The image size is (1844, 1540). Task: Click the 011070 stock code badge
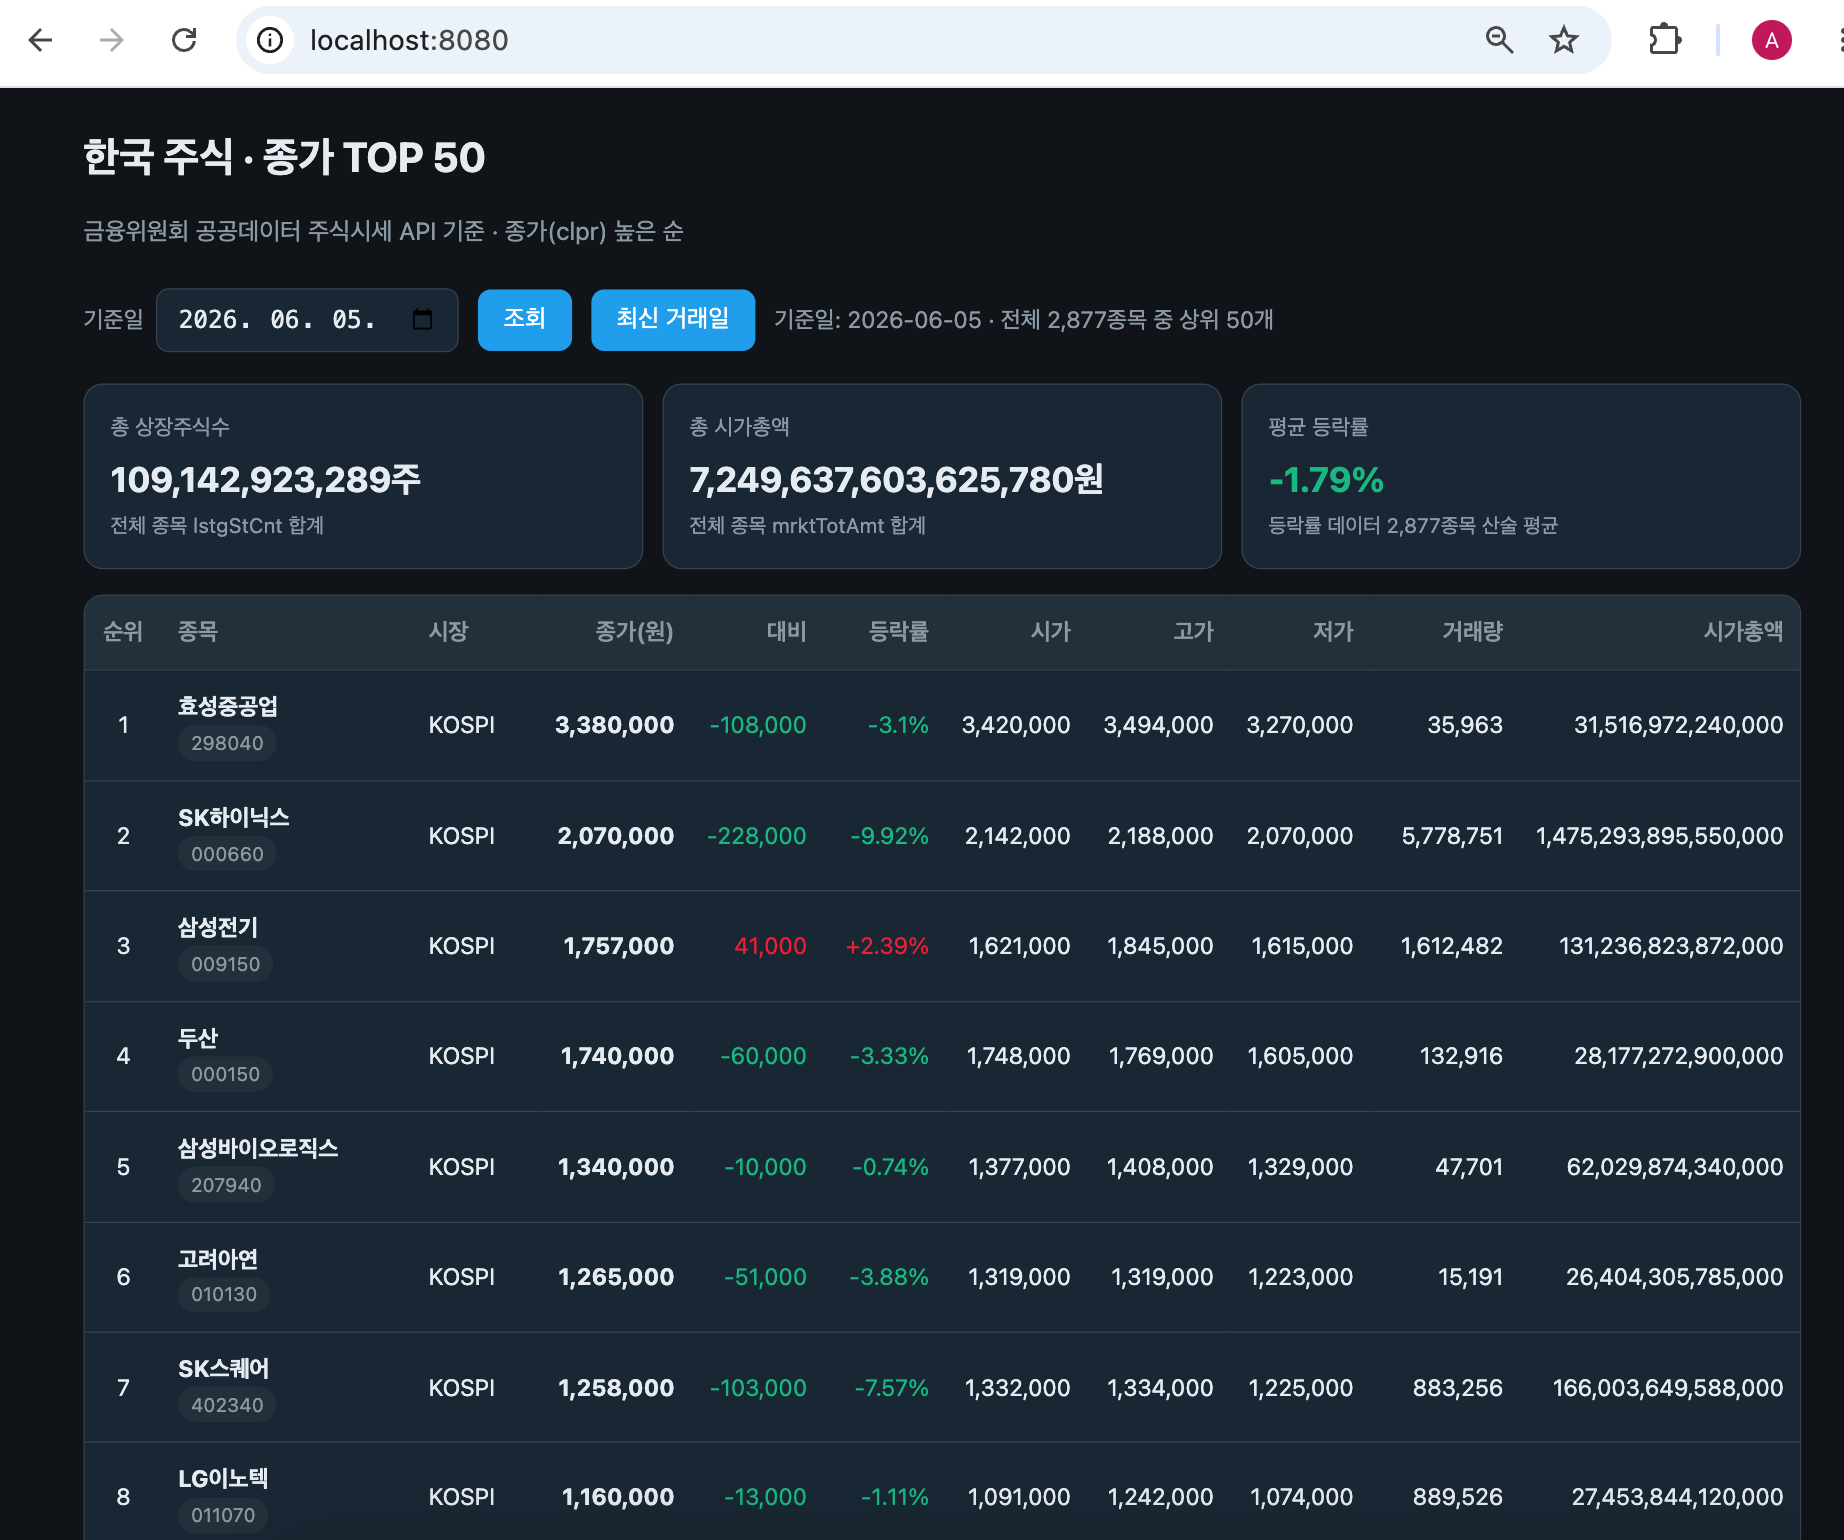click(x=223, y=1515)
